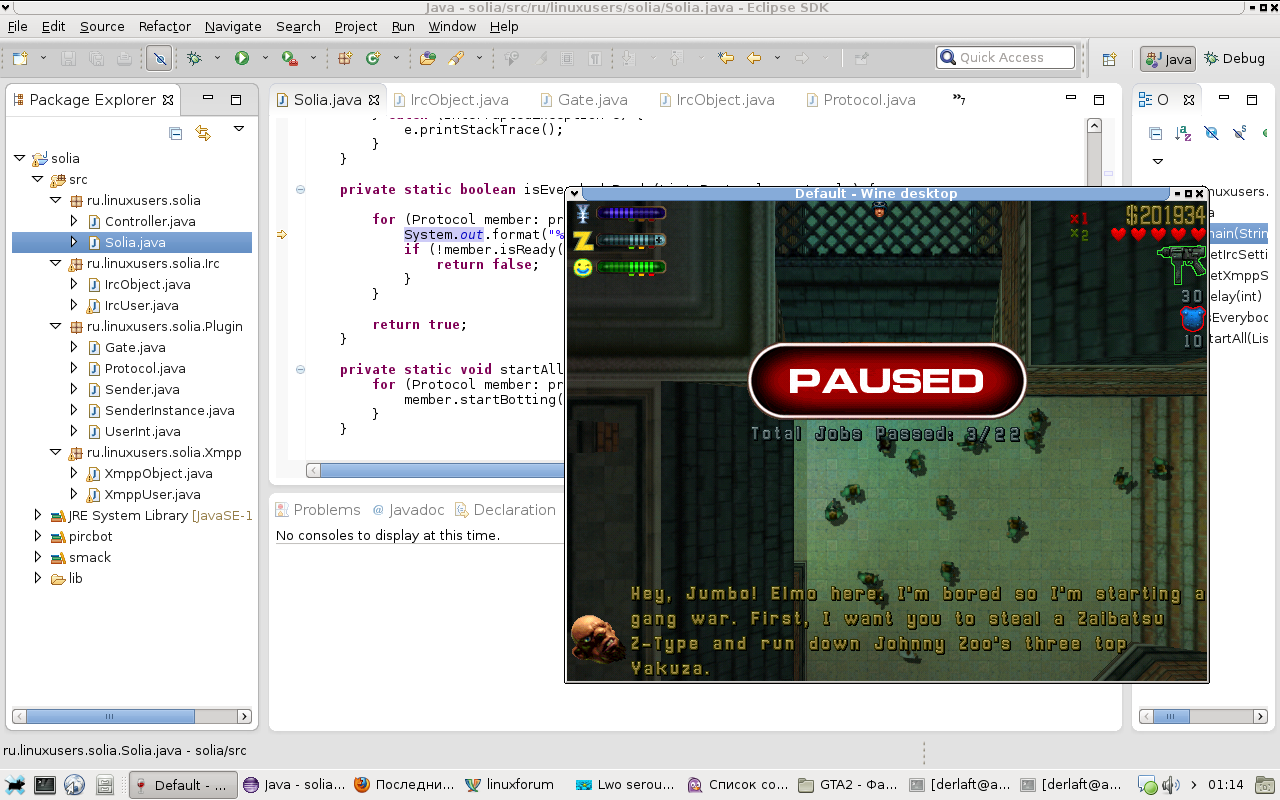Image resolution: width=1280 pixels, height=800 pixels.
Task: Open the Declaration view tab
Action: [x=505, y=509]
